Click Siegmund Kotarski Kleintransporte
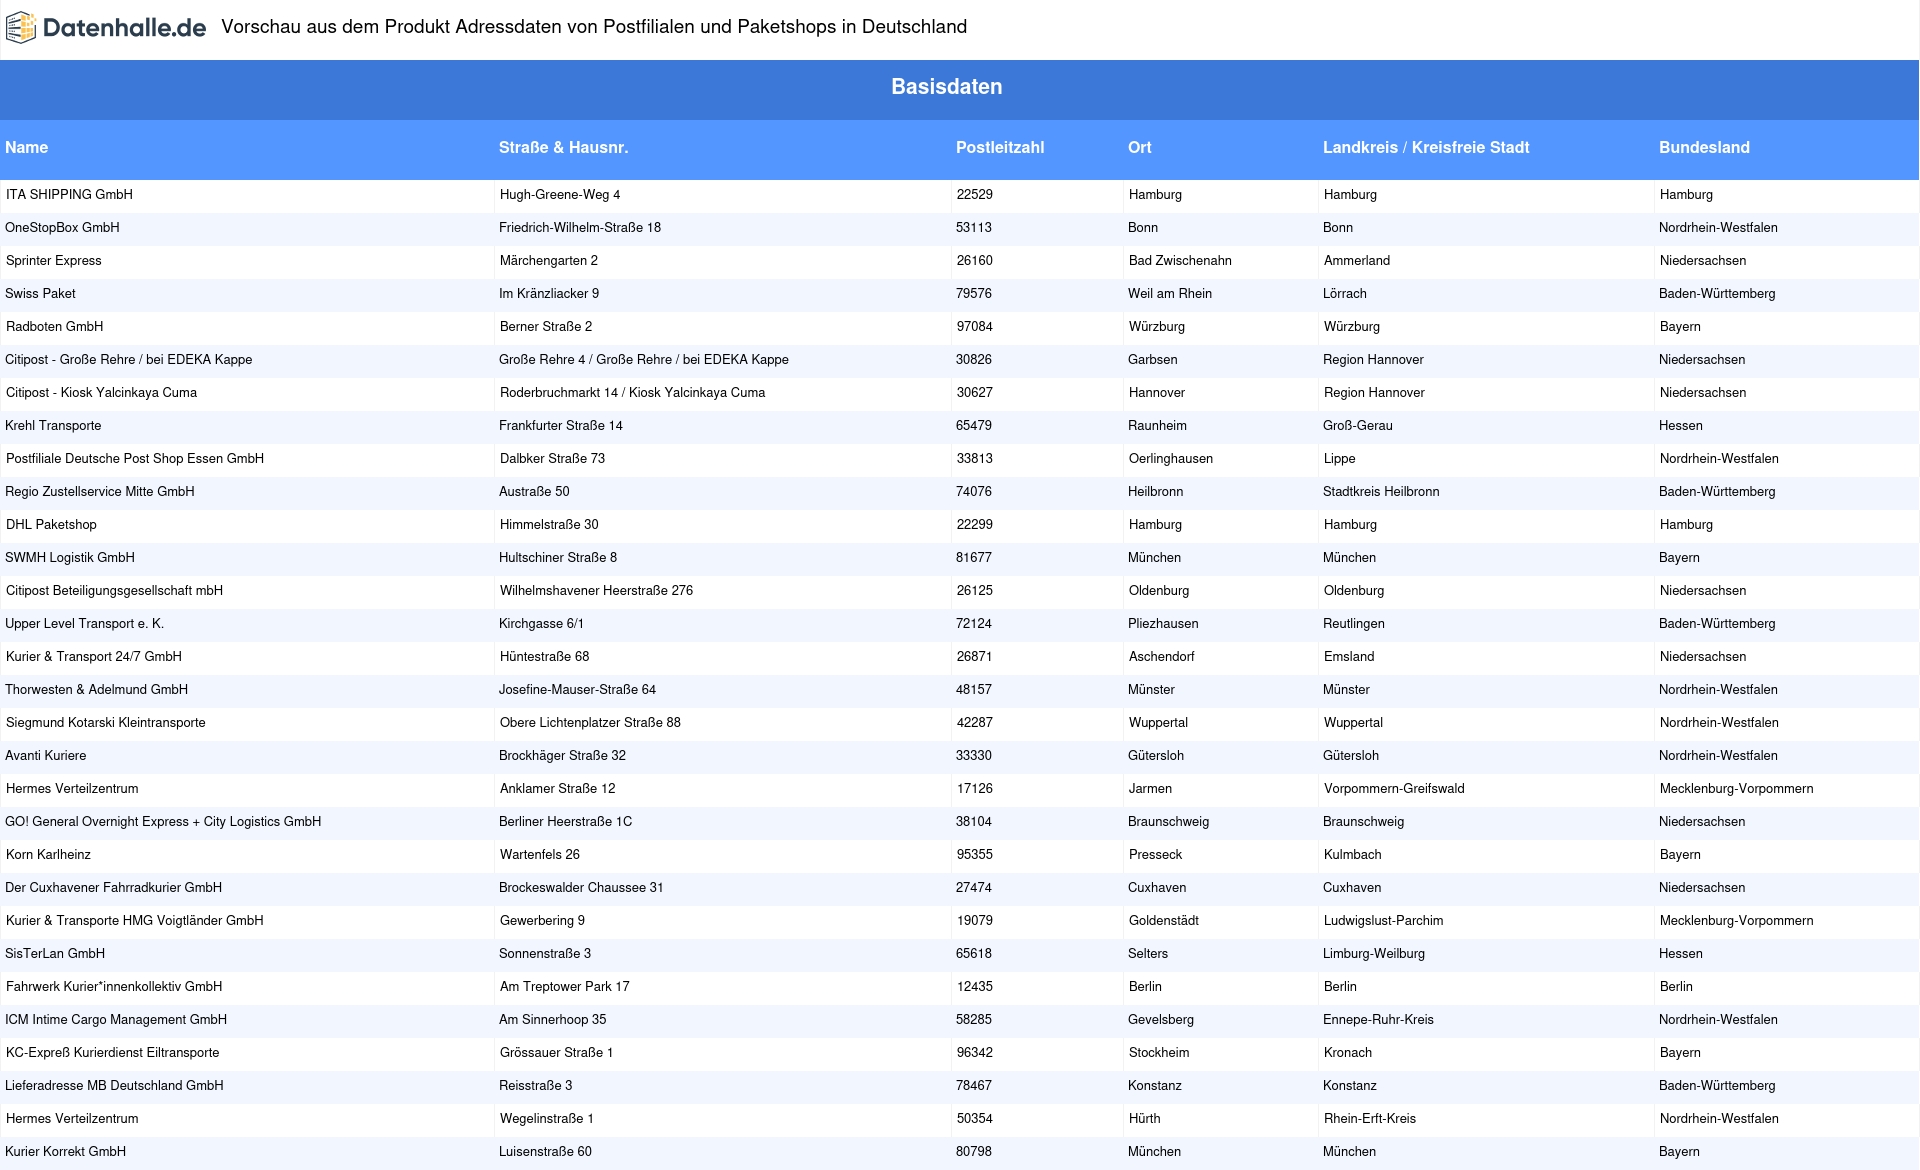This screenshot has width=1920, height=1170. pyautogui.click(x=105, y=722)
